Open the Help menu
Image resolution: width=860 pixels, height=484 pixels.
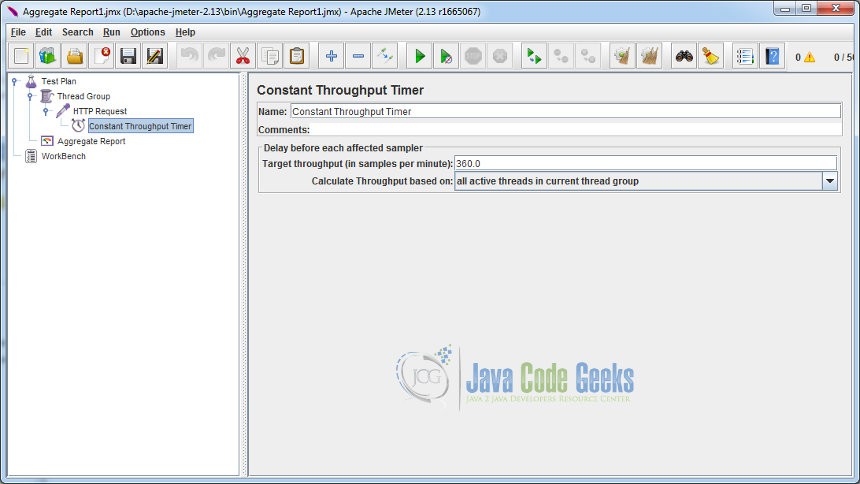(185, 32)
